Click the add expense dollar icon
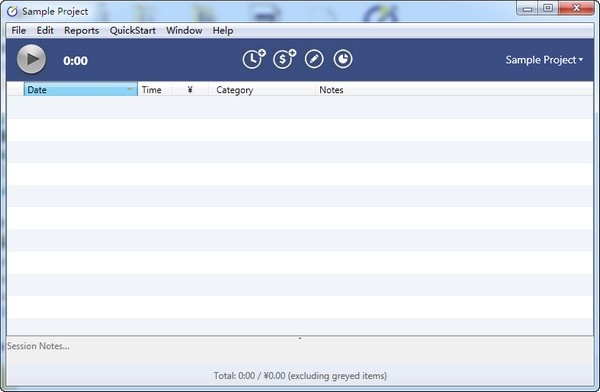 (x=284, y=59)
